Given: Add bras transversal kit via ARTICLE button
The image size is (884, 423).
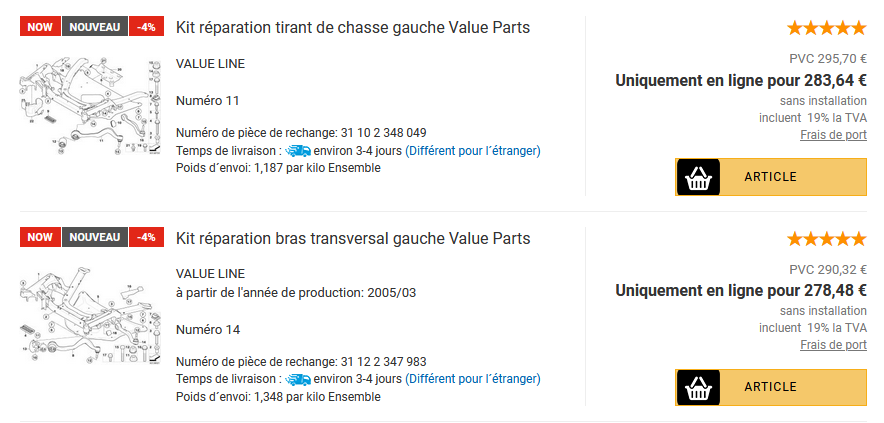Looking at the screenshot, I should [771, 387].
